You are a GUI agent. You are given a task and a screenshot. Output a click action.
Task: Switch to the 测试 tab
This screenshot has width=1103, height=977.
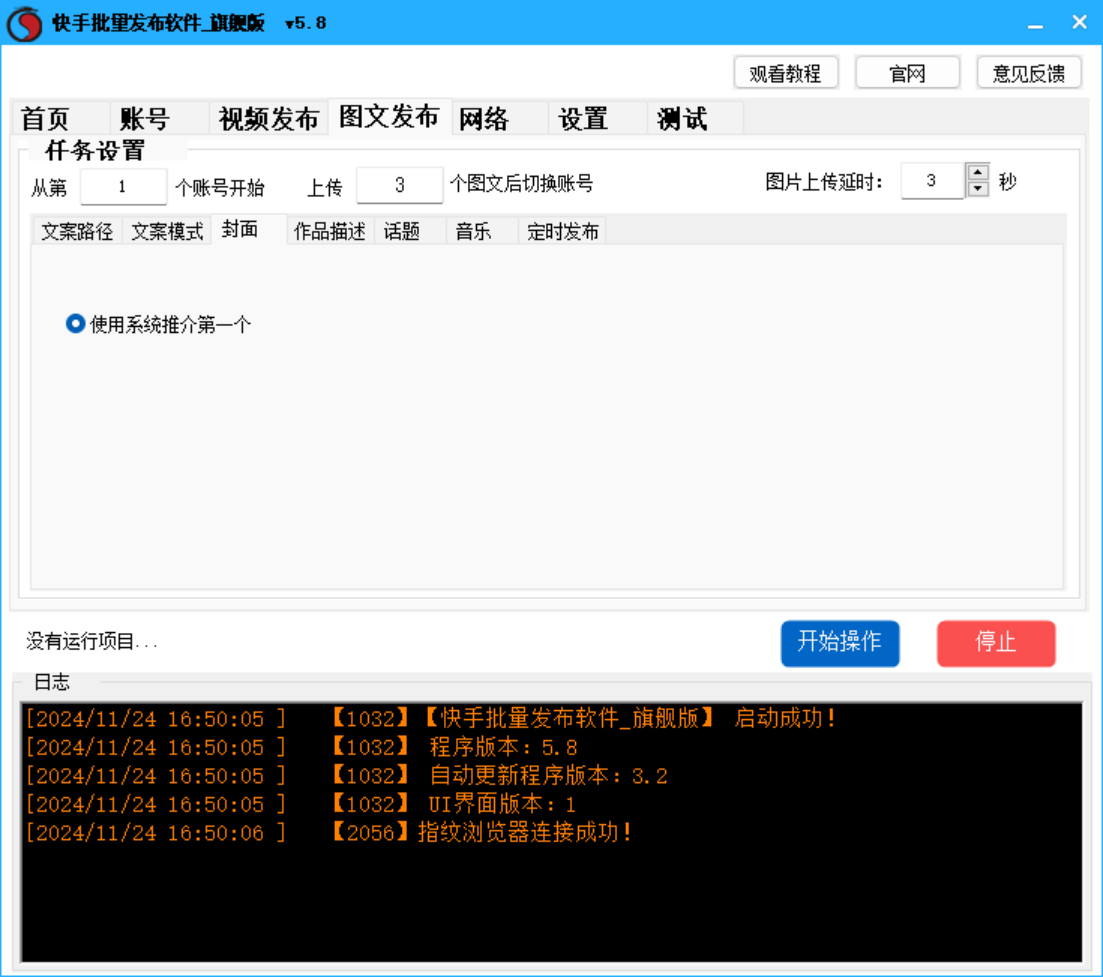pos(695,118)
